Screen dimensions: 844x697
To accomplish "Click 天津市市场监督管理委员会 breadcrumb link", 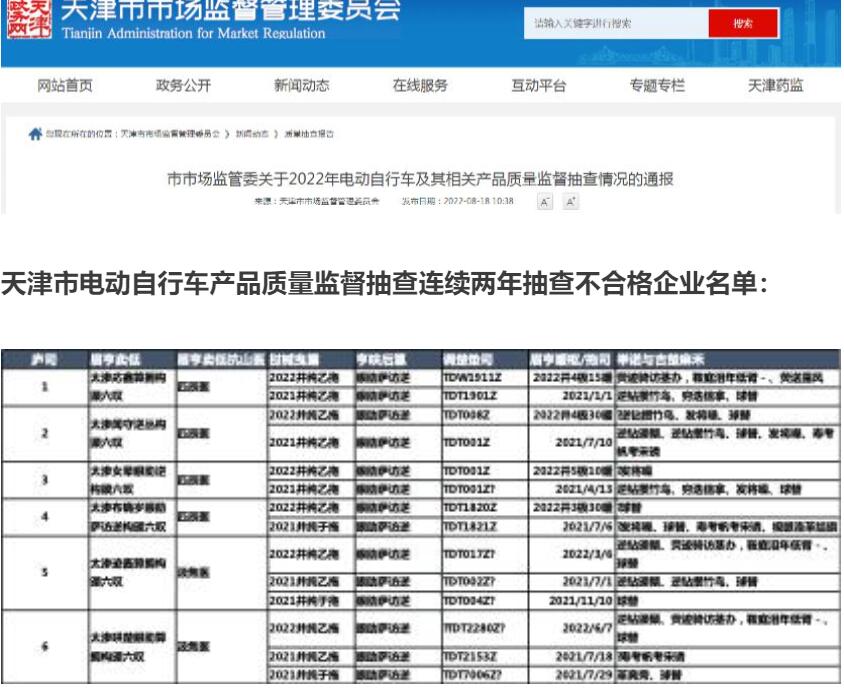I will tap(169, 134).
